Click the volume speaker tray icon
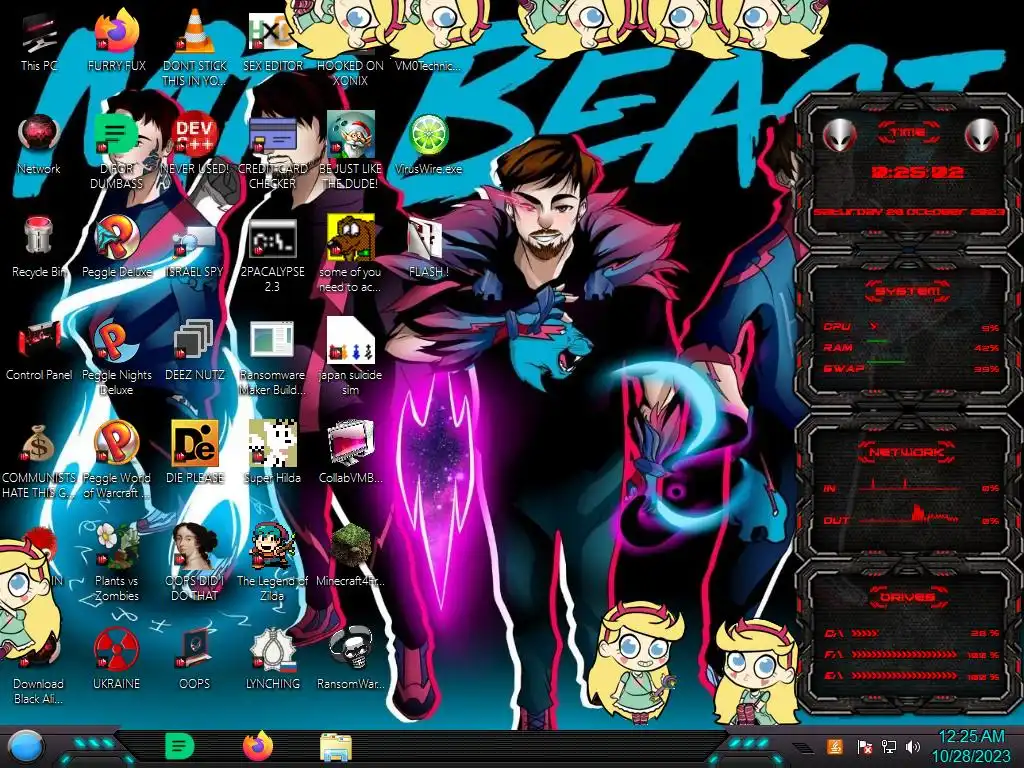Screen dimensions: 1024x768 913,747
